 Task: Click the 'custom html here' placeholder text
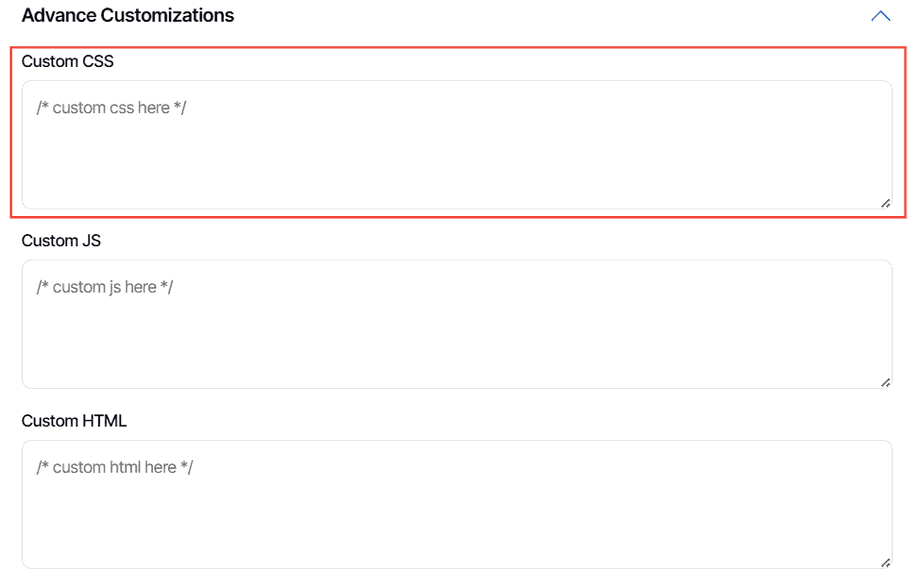click(x=114, y=467)
